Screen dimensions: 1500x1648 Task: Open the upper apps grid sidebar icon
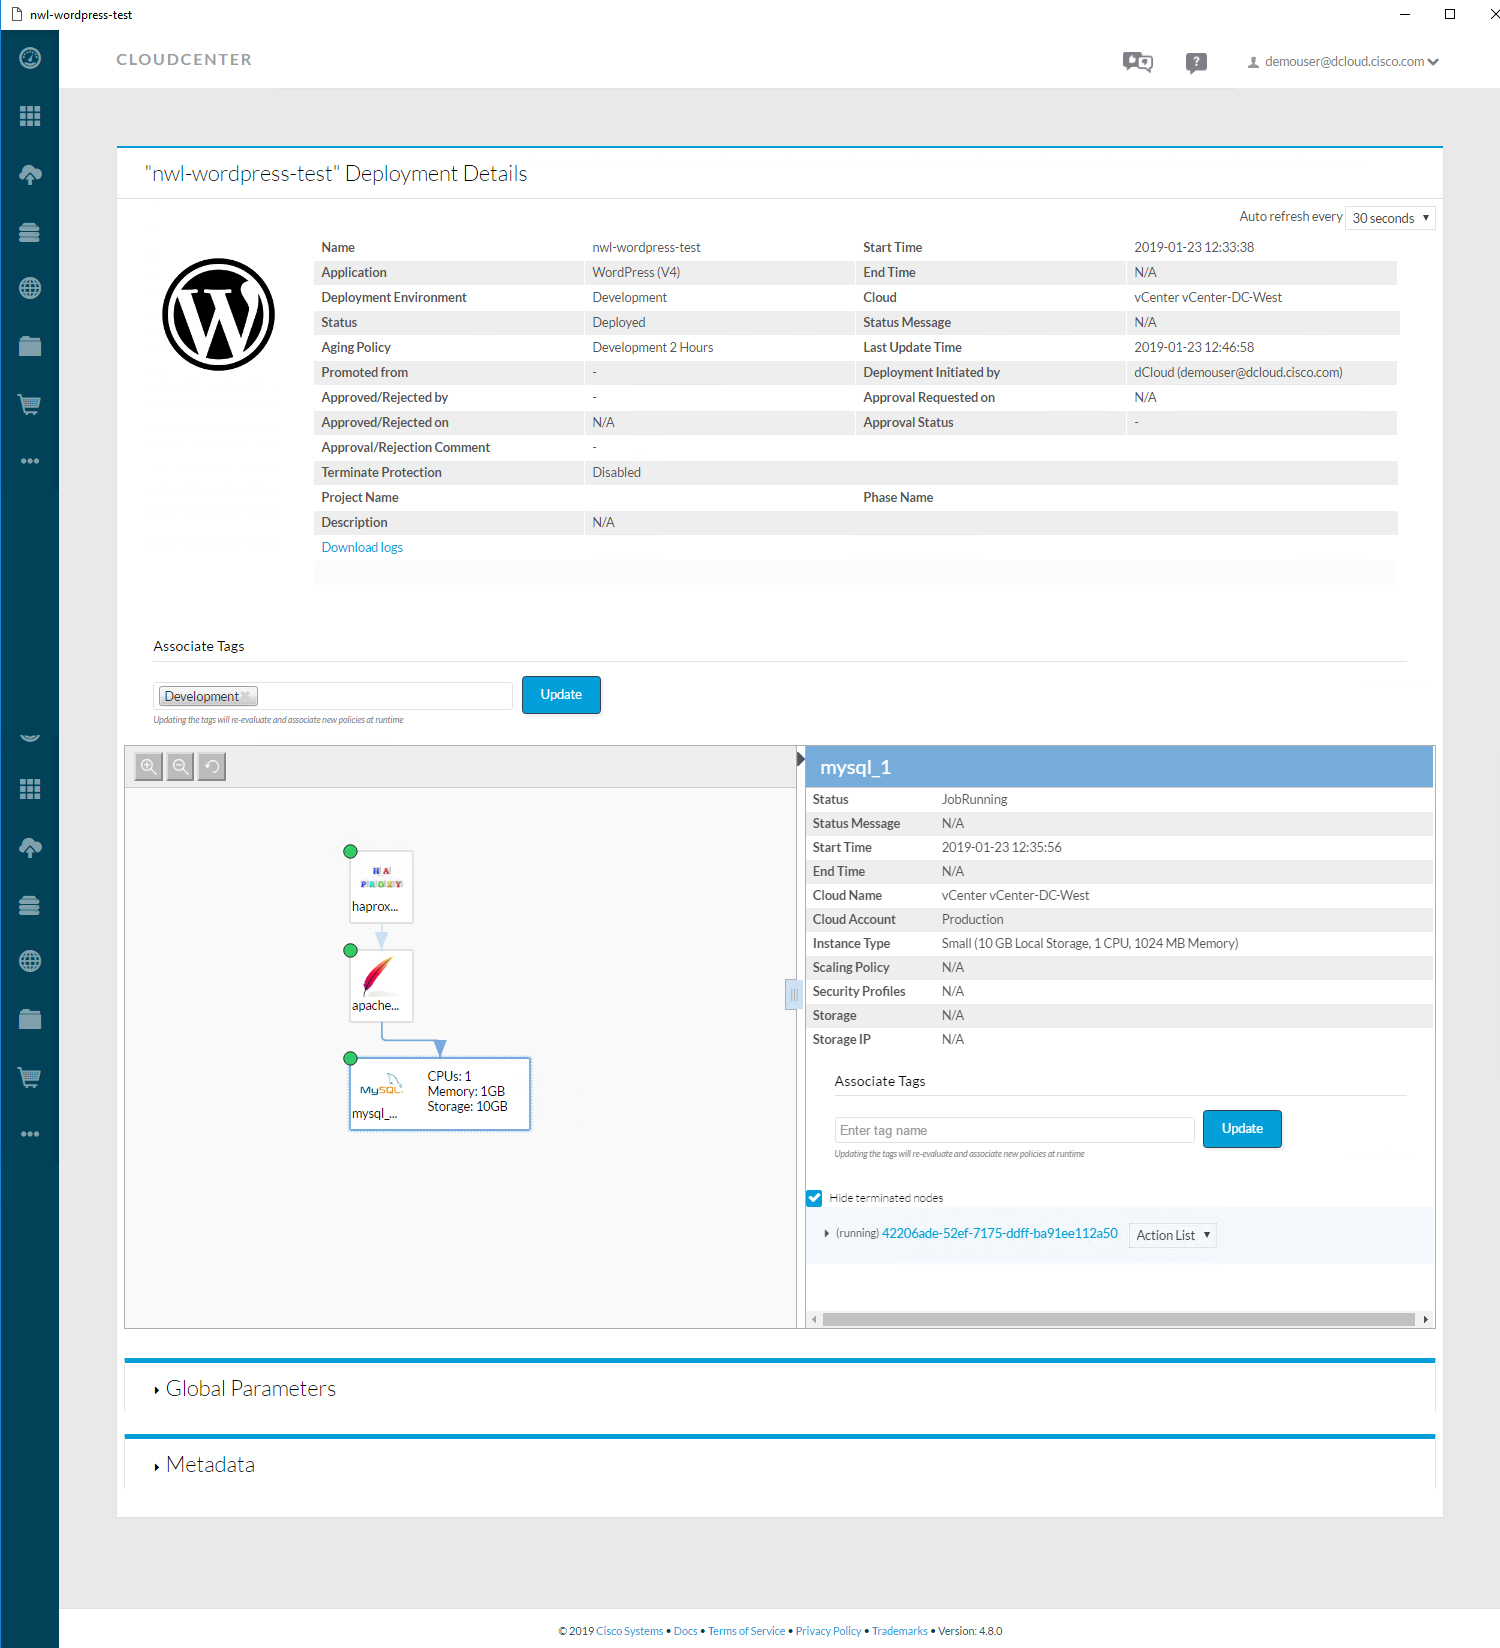click(30, 116)
